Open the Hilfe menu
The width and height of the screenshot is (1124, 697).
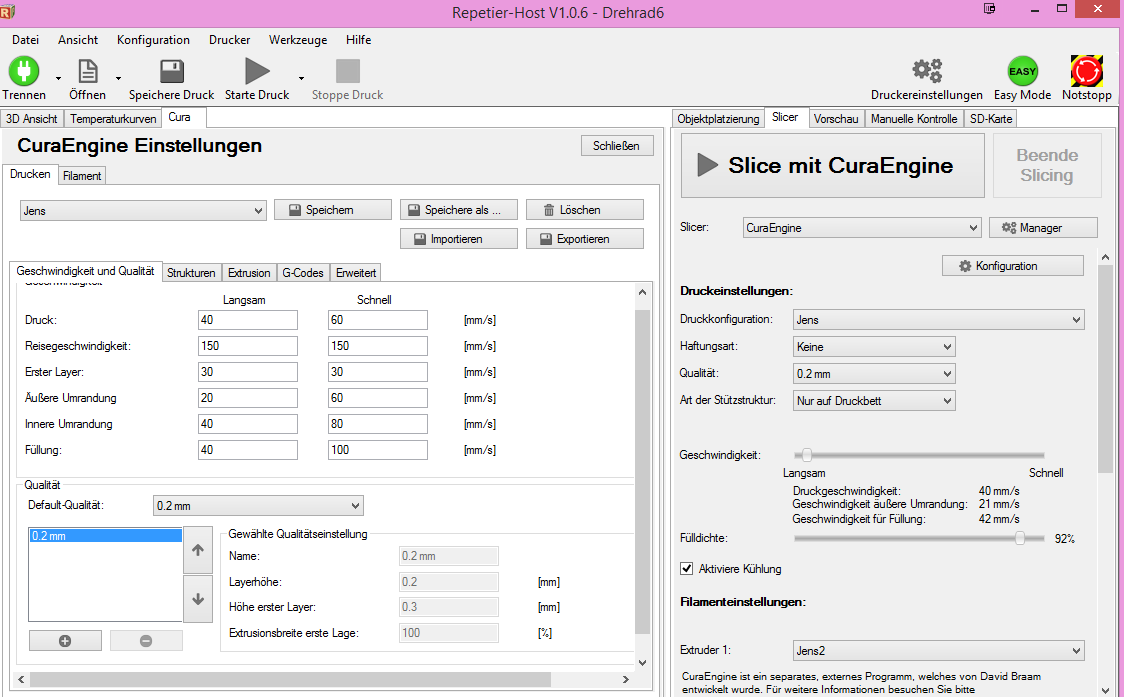point(358,39)
